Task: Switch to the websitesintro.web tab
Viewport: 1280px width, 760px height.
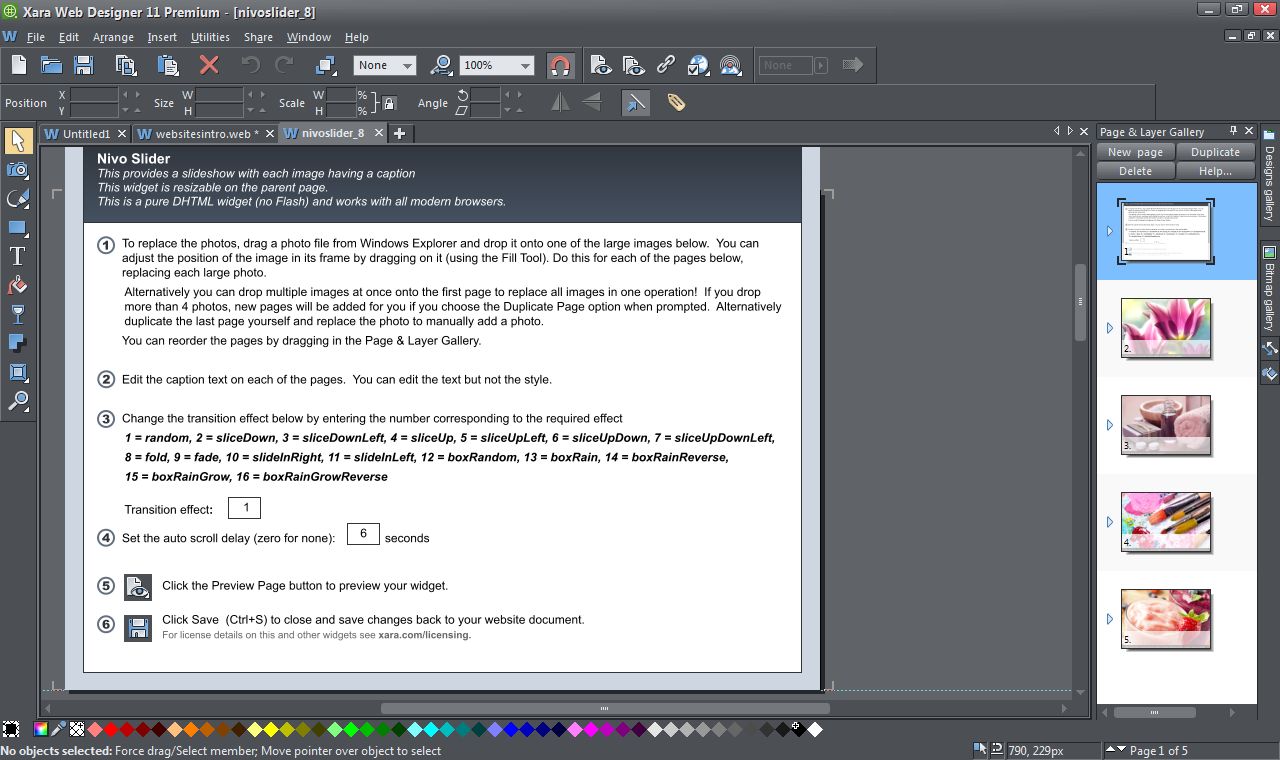Action: (205, 133)
